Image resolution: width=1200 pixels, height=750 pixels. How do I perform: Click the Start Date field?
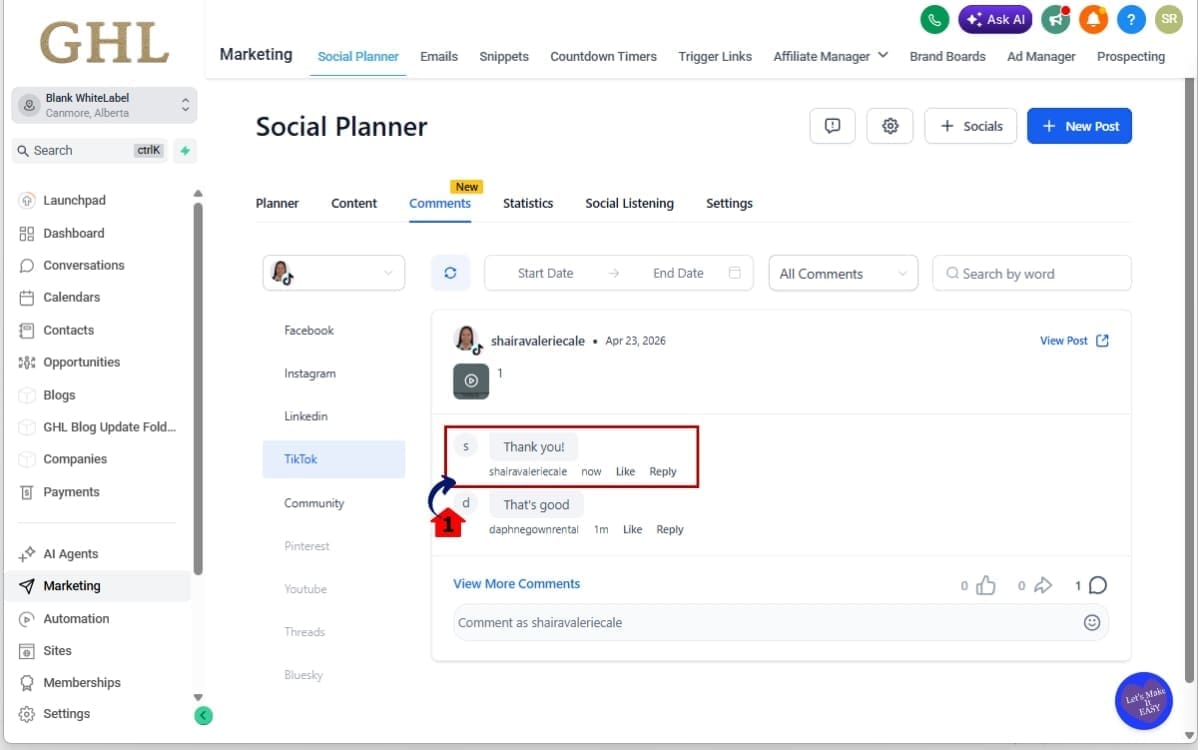tap(545, 273)
